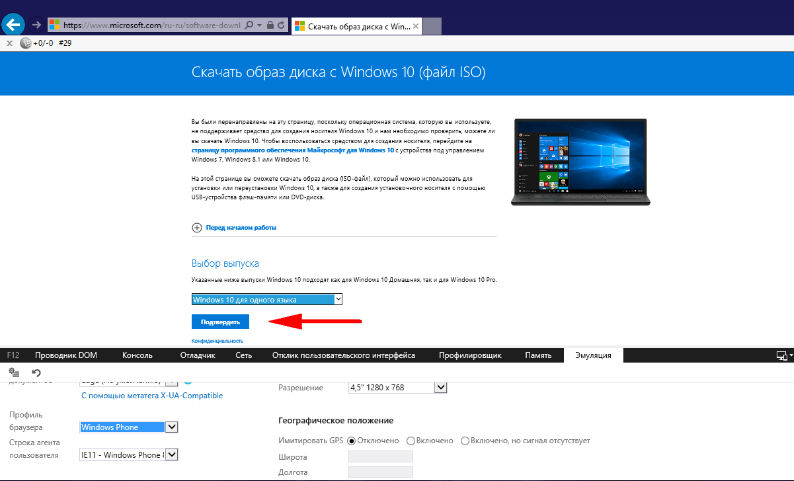Select the GPS 'Включено' radio button
Screen dimensions: 794x481
411,441
